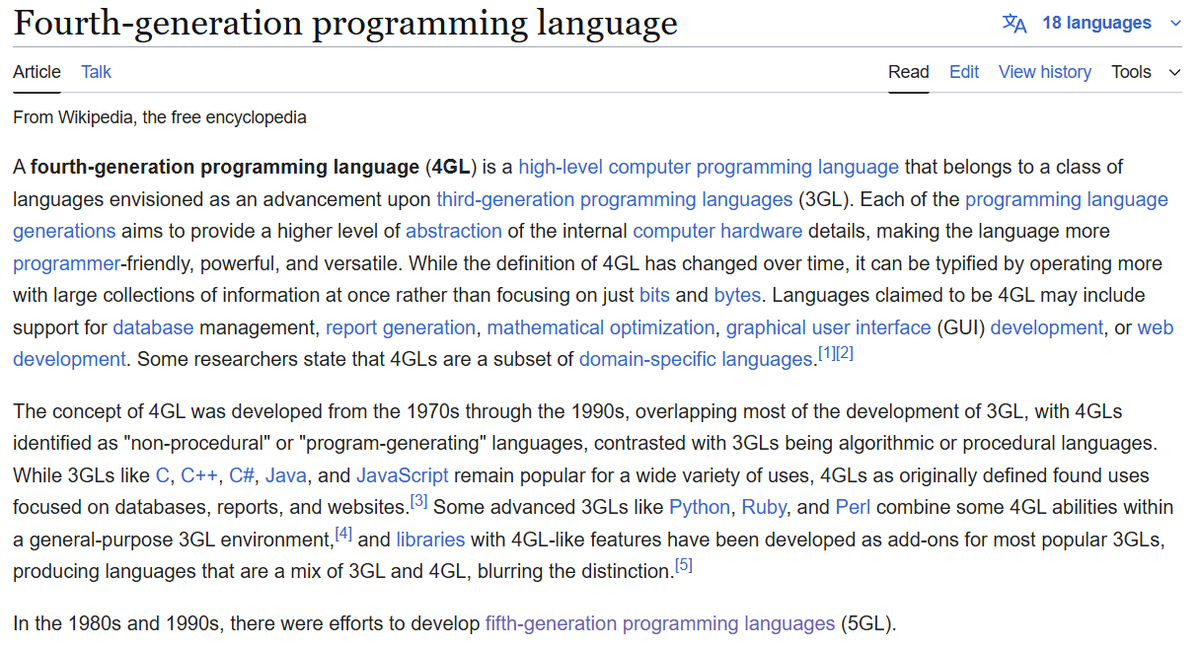Open the abstraction link

[x=454, y=231]
